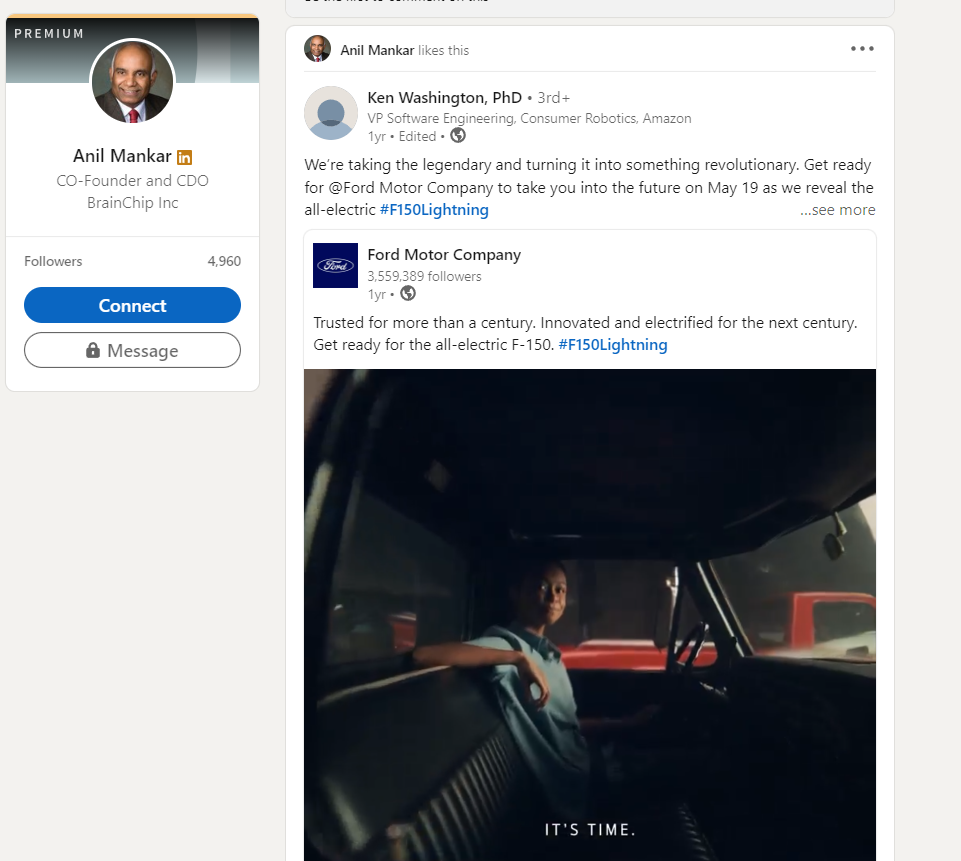Click the LinkedIn Premium badge beside Anil Mankar
This screenshot has height=861, width=961.
click(184, 157)
